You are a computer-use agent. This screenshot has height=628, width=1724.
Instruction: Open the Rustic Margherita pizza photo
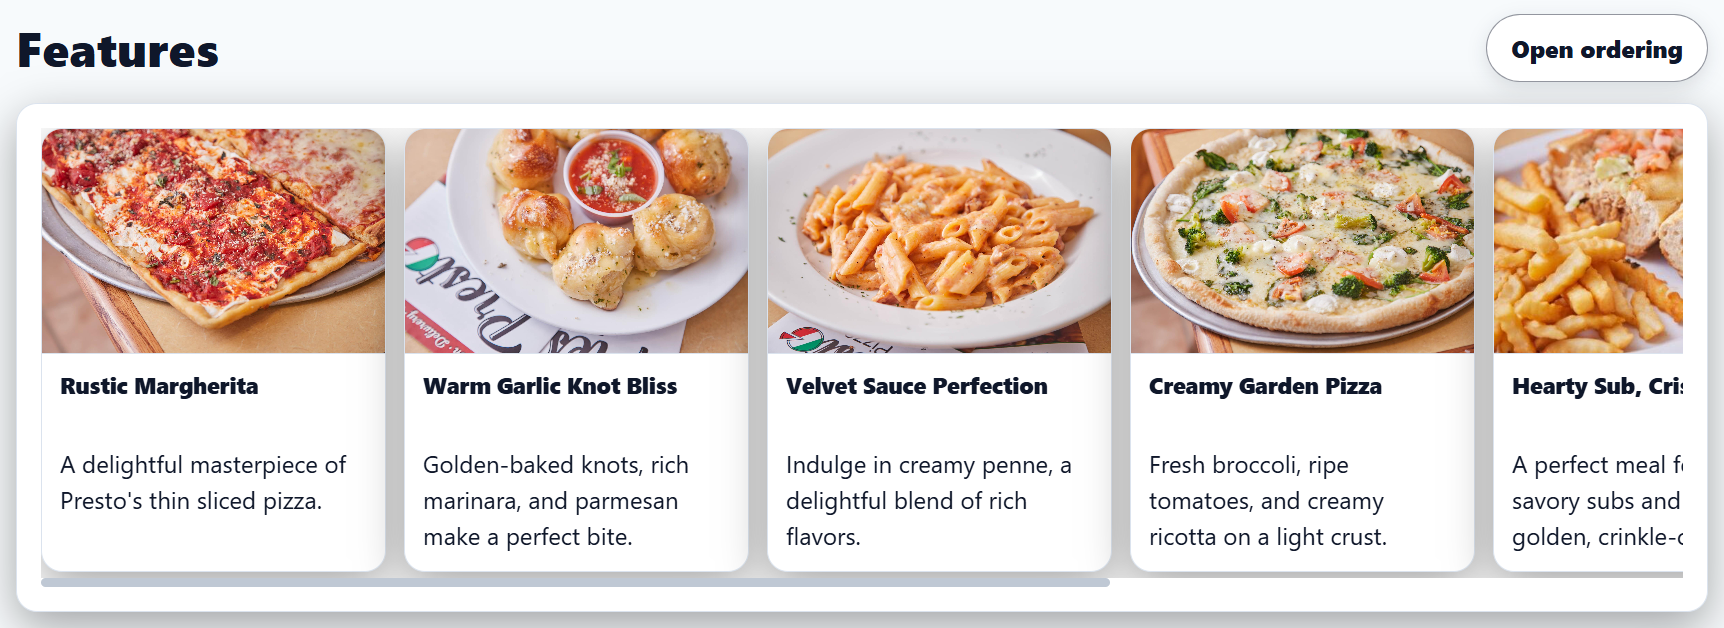click(x=213, y=240)
